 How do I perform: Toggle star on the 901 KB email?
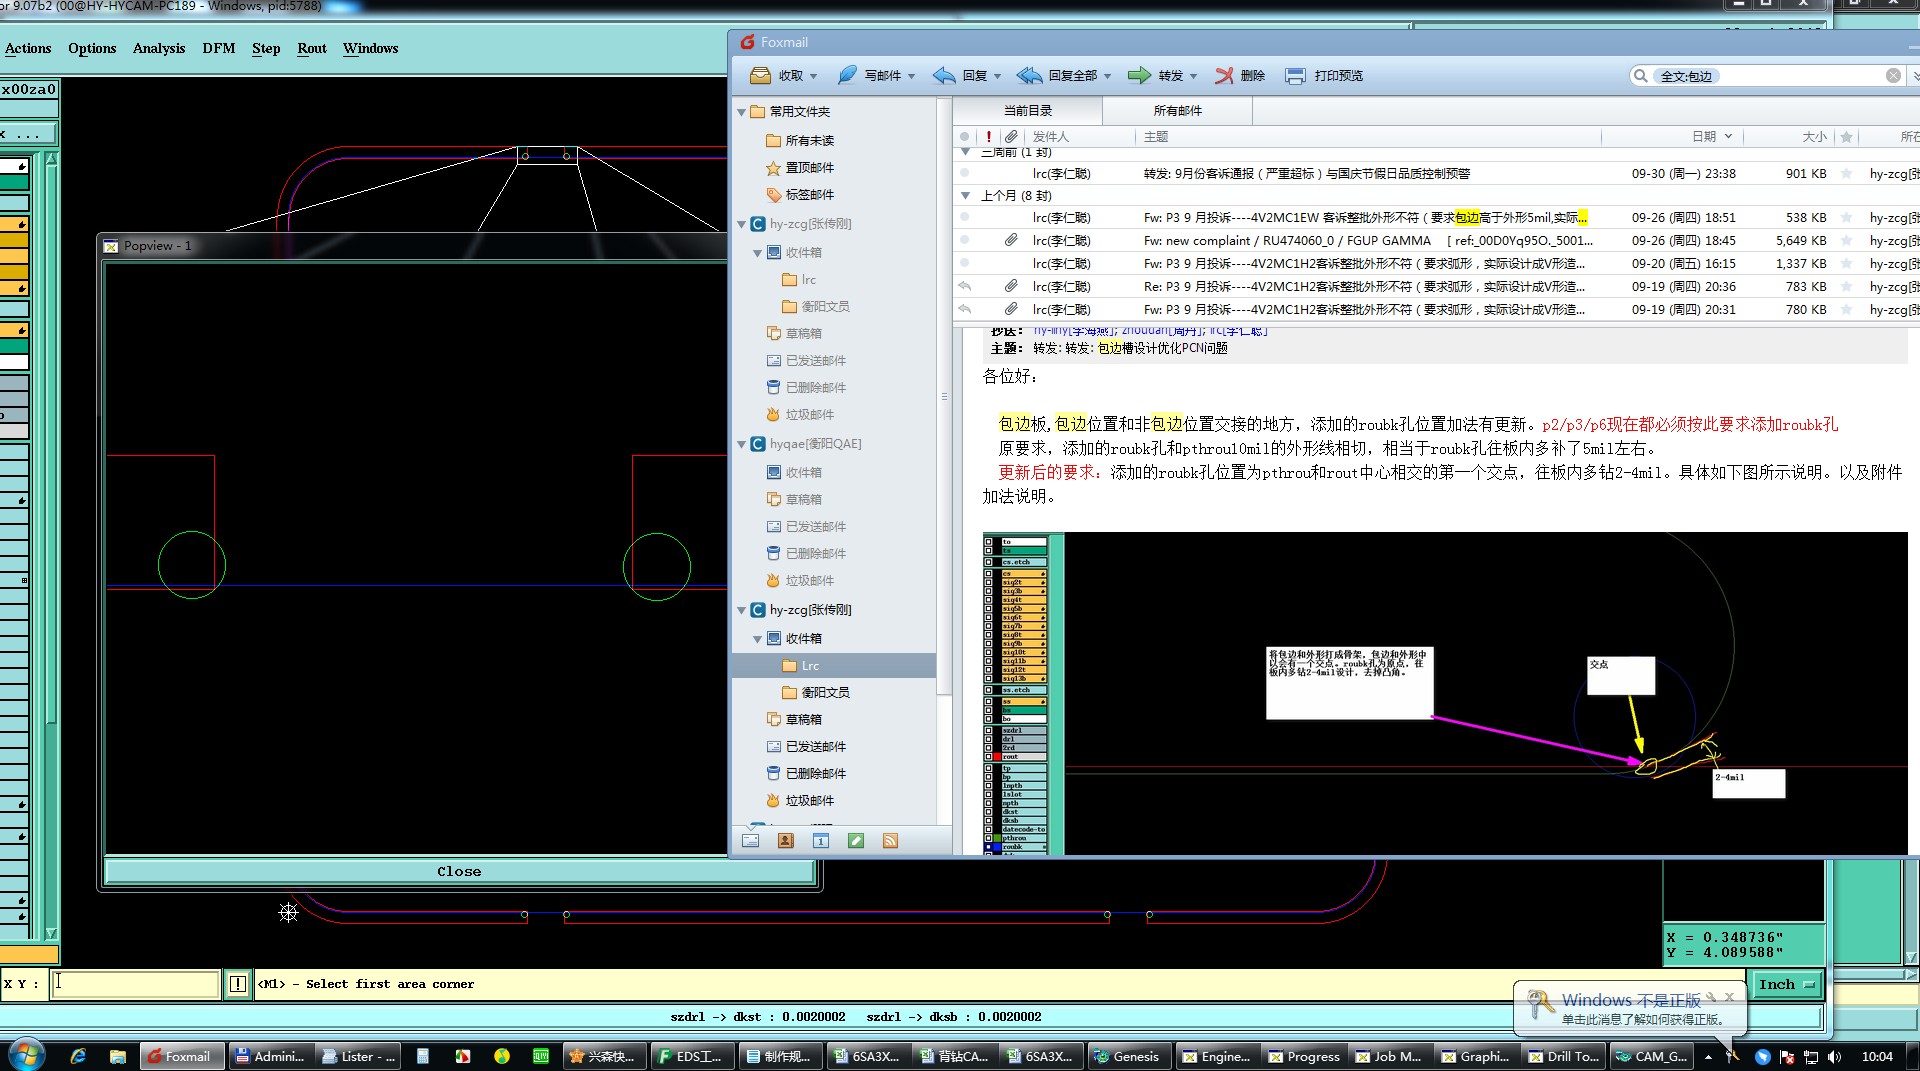coord(1847,174)
